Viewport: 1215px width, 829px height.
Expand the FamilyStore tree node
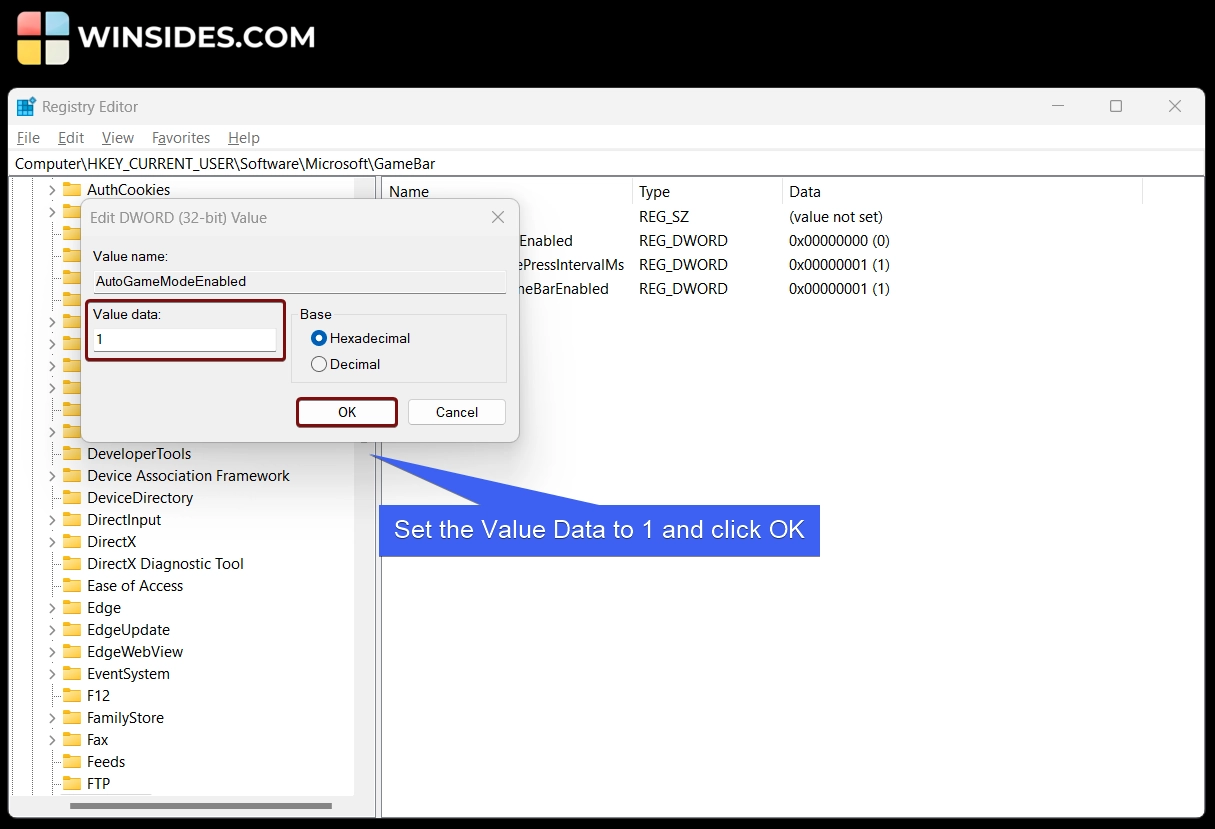tap(52, 718)
